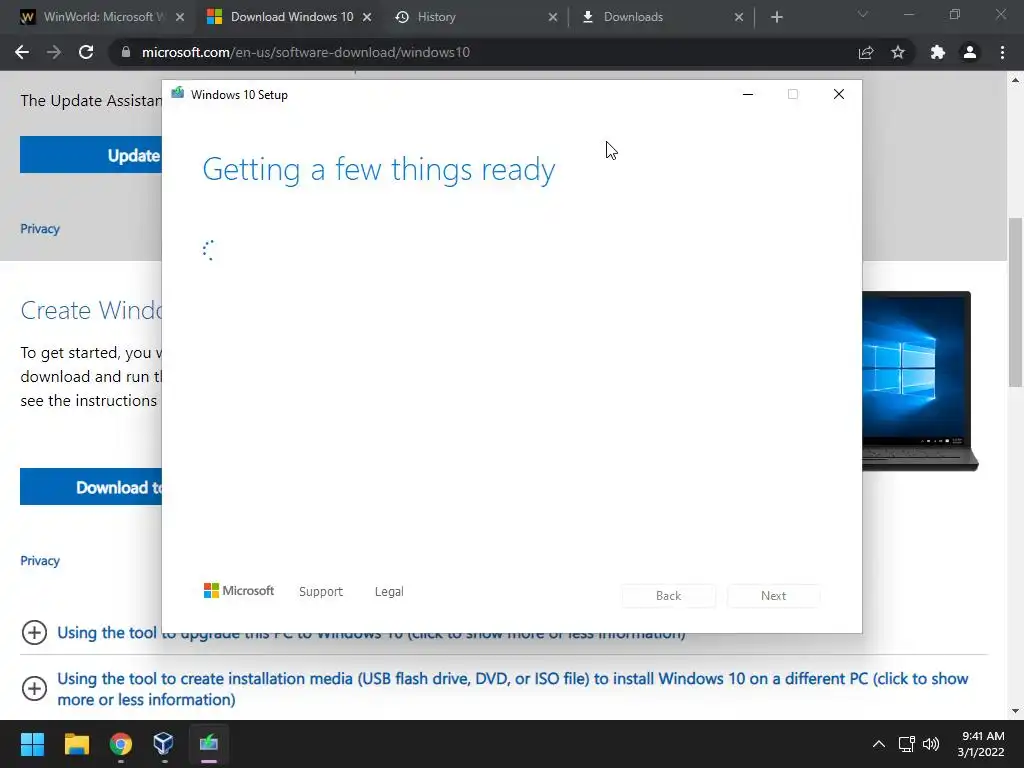Click the scrollbar up arrow
Screen dimensions: 1024x768
click(x=1016, y=80)
